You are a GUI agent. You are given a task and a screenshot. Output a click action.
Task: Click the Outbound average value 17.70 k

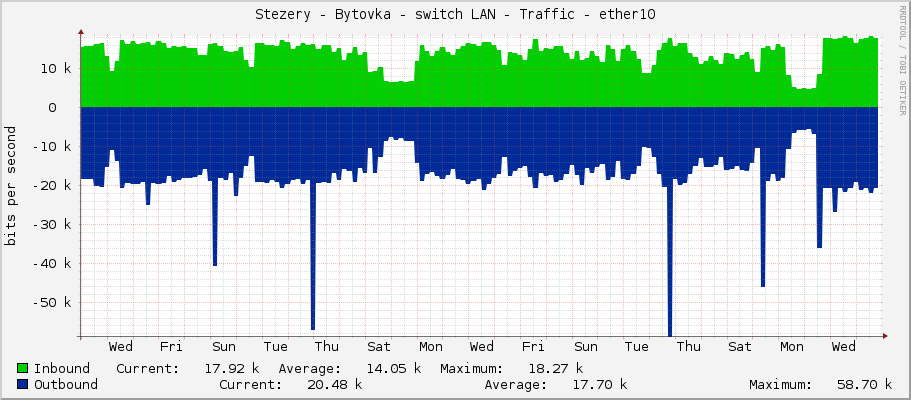pos(600,384)
